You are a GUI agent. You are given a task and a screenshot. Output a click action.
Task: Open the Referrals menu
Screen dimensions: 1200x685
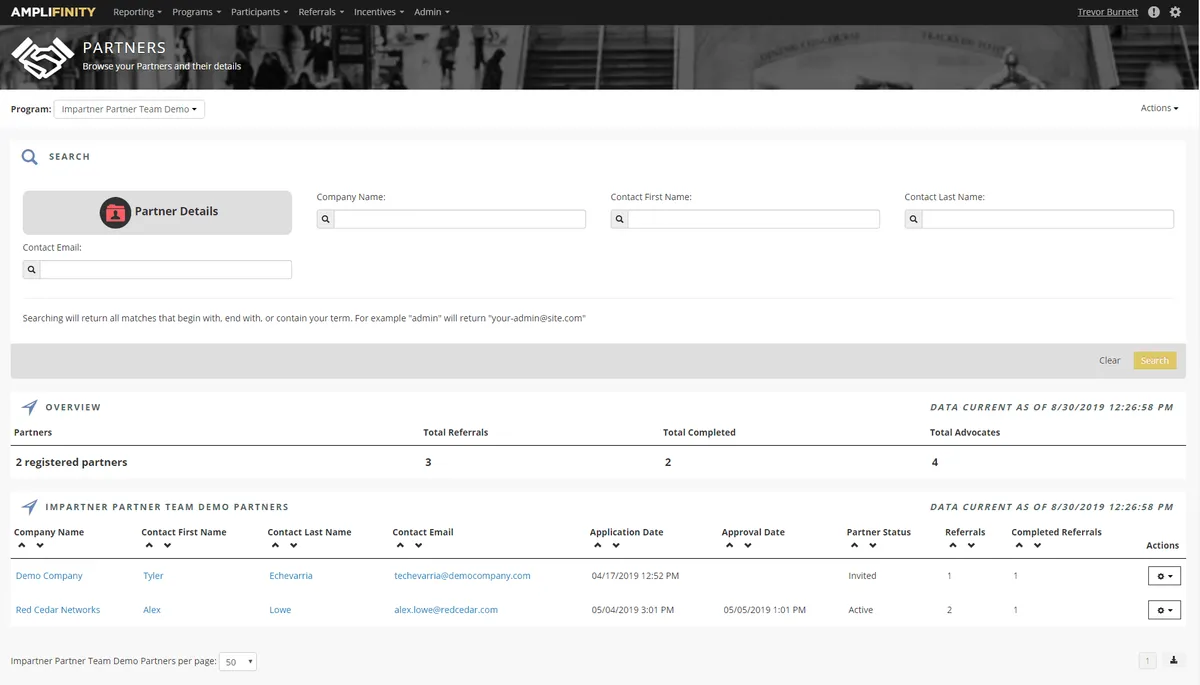click(320, 11)
